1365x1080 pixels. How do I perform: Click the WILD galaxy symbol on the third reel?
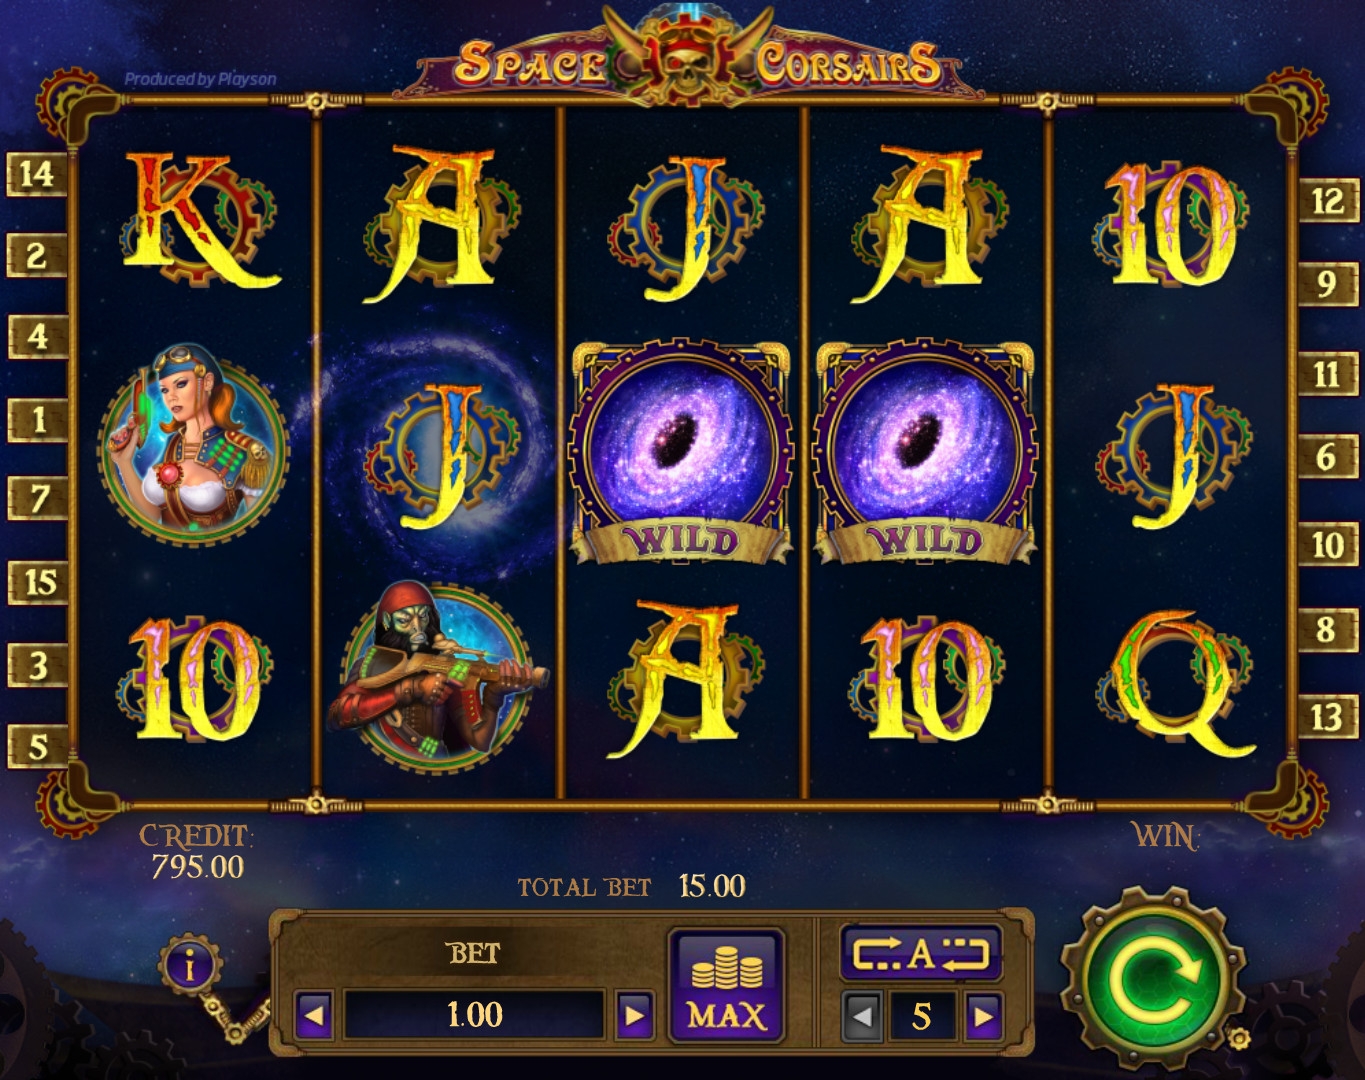[680, 451]
